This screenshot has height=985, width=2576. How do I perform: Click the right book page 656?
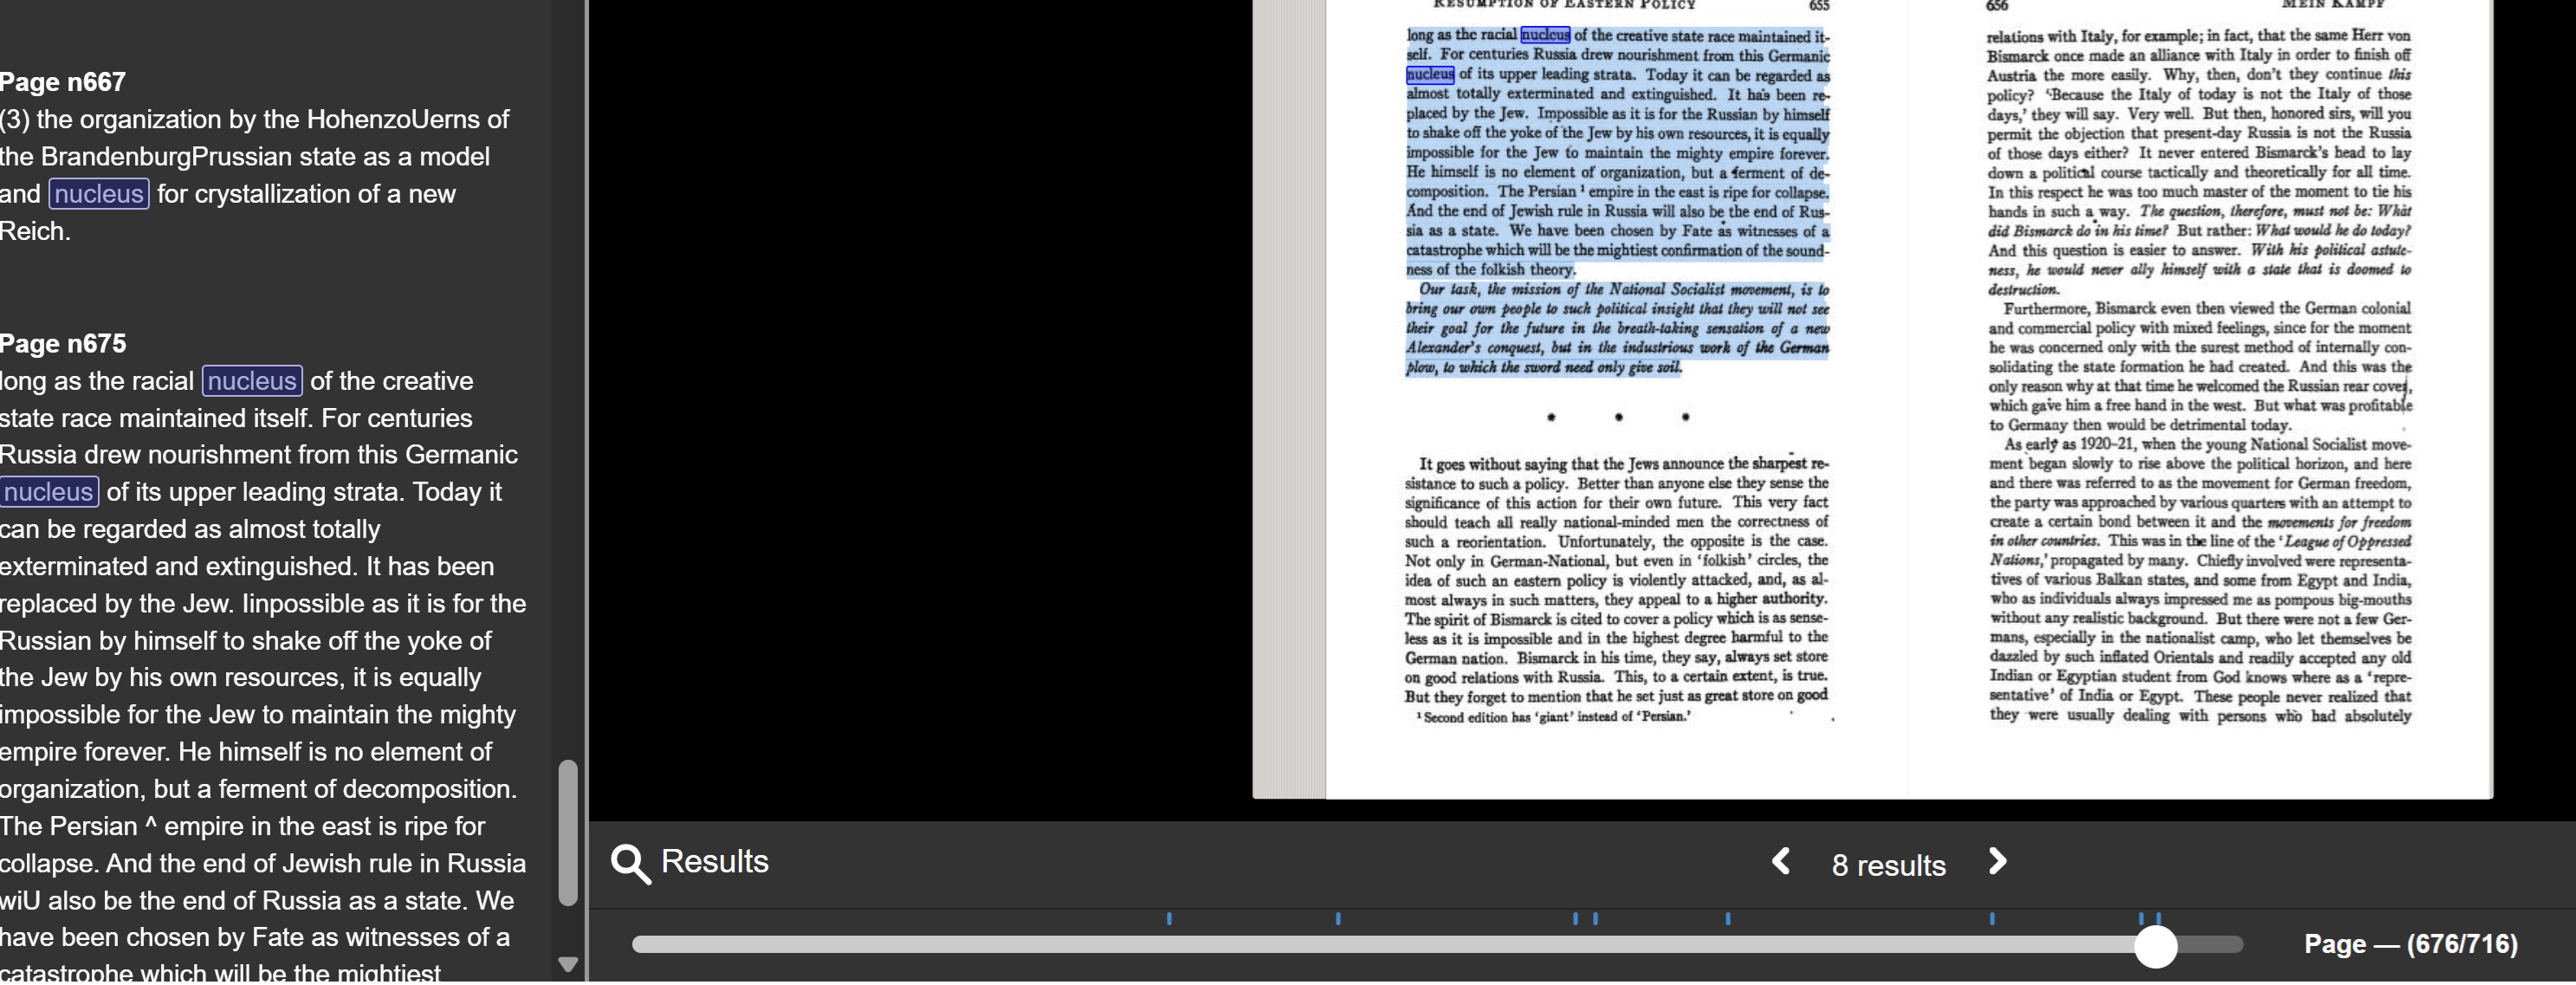[x=2200, y=399]
